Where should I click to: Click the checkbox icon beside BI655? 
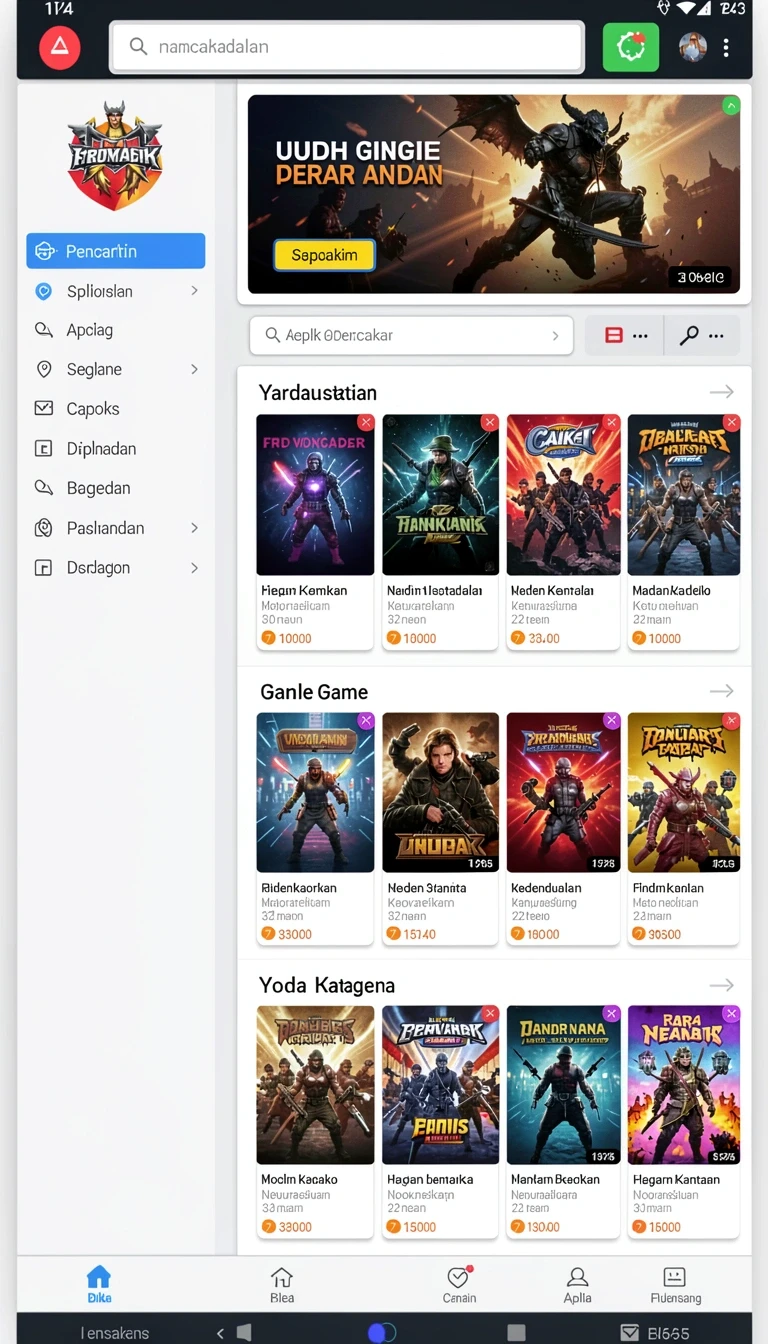coord(630,1332)
